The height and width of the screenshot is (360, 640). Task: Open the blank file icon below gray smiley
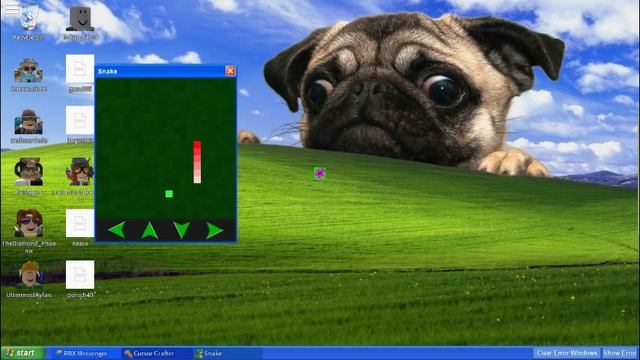pos(80,69)
